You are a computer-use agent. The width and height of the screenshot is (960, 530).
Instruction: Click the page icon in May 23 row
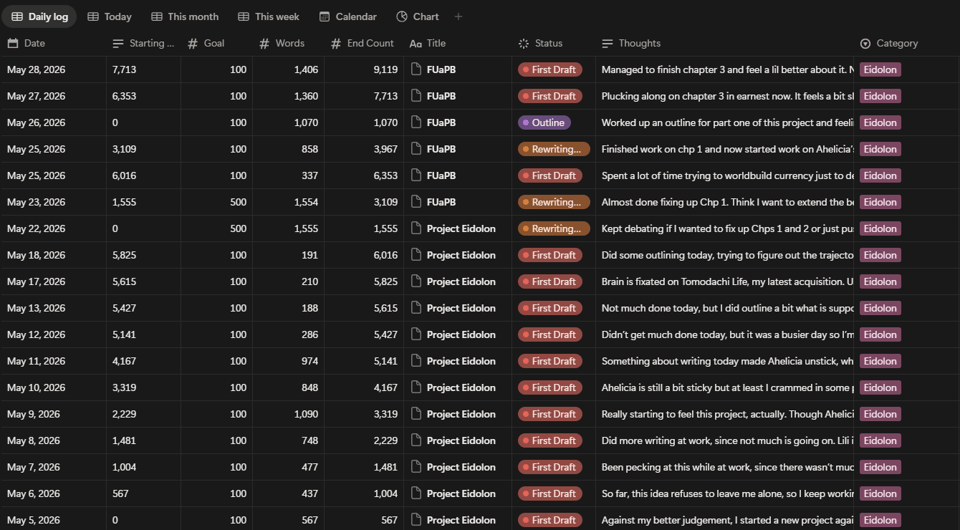[x=416, y=202]
